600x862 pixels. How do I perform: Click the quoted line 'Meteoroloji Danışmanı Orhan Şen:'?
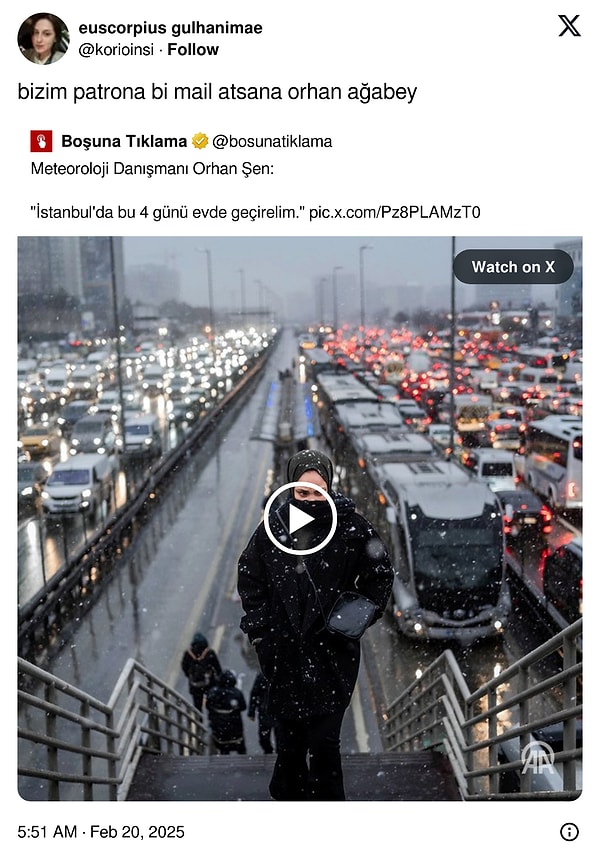(x=152, y=168)
